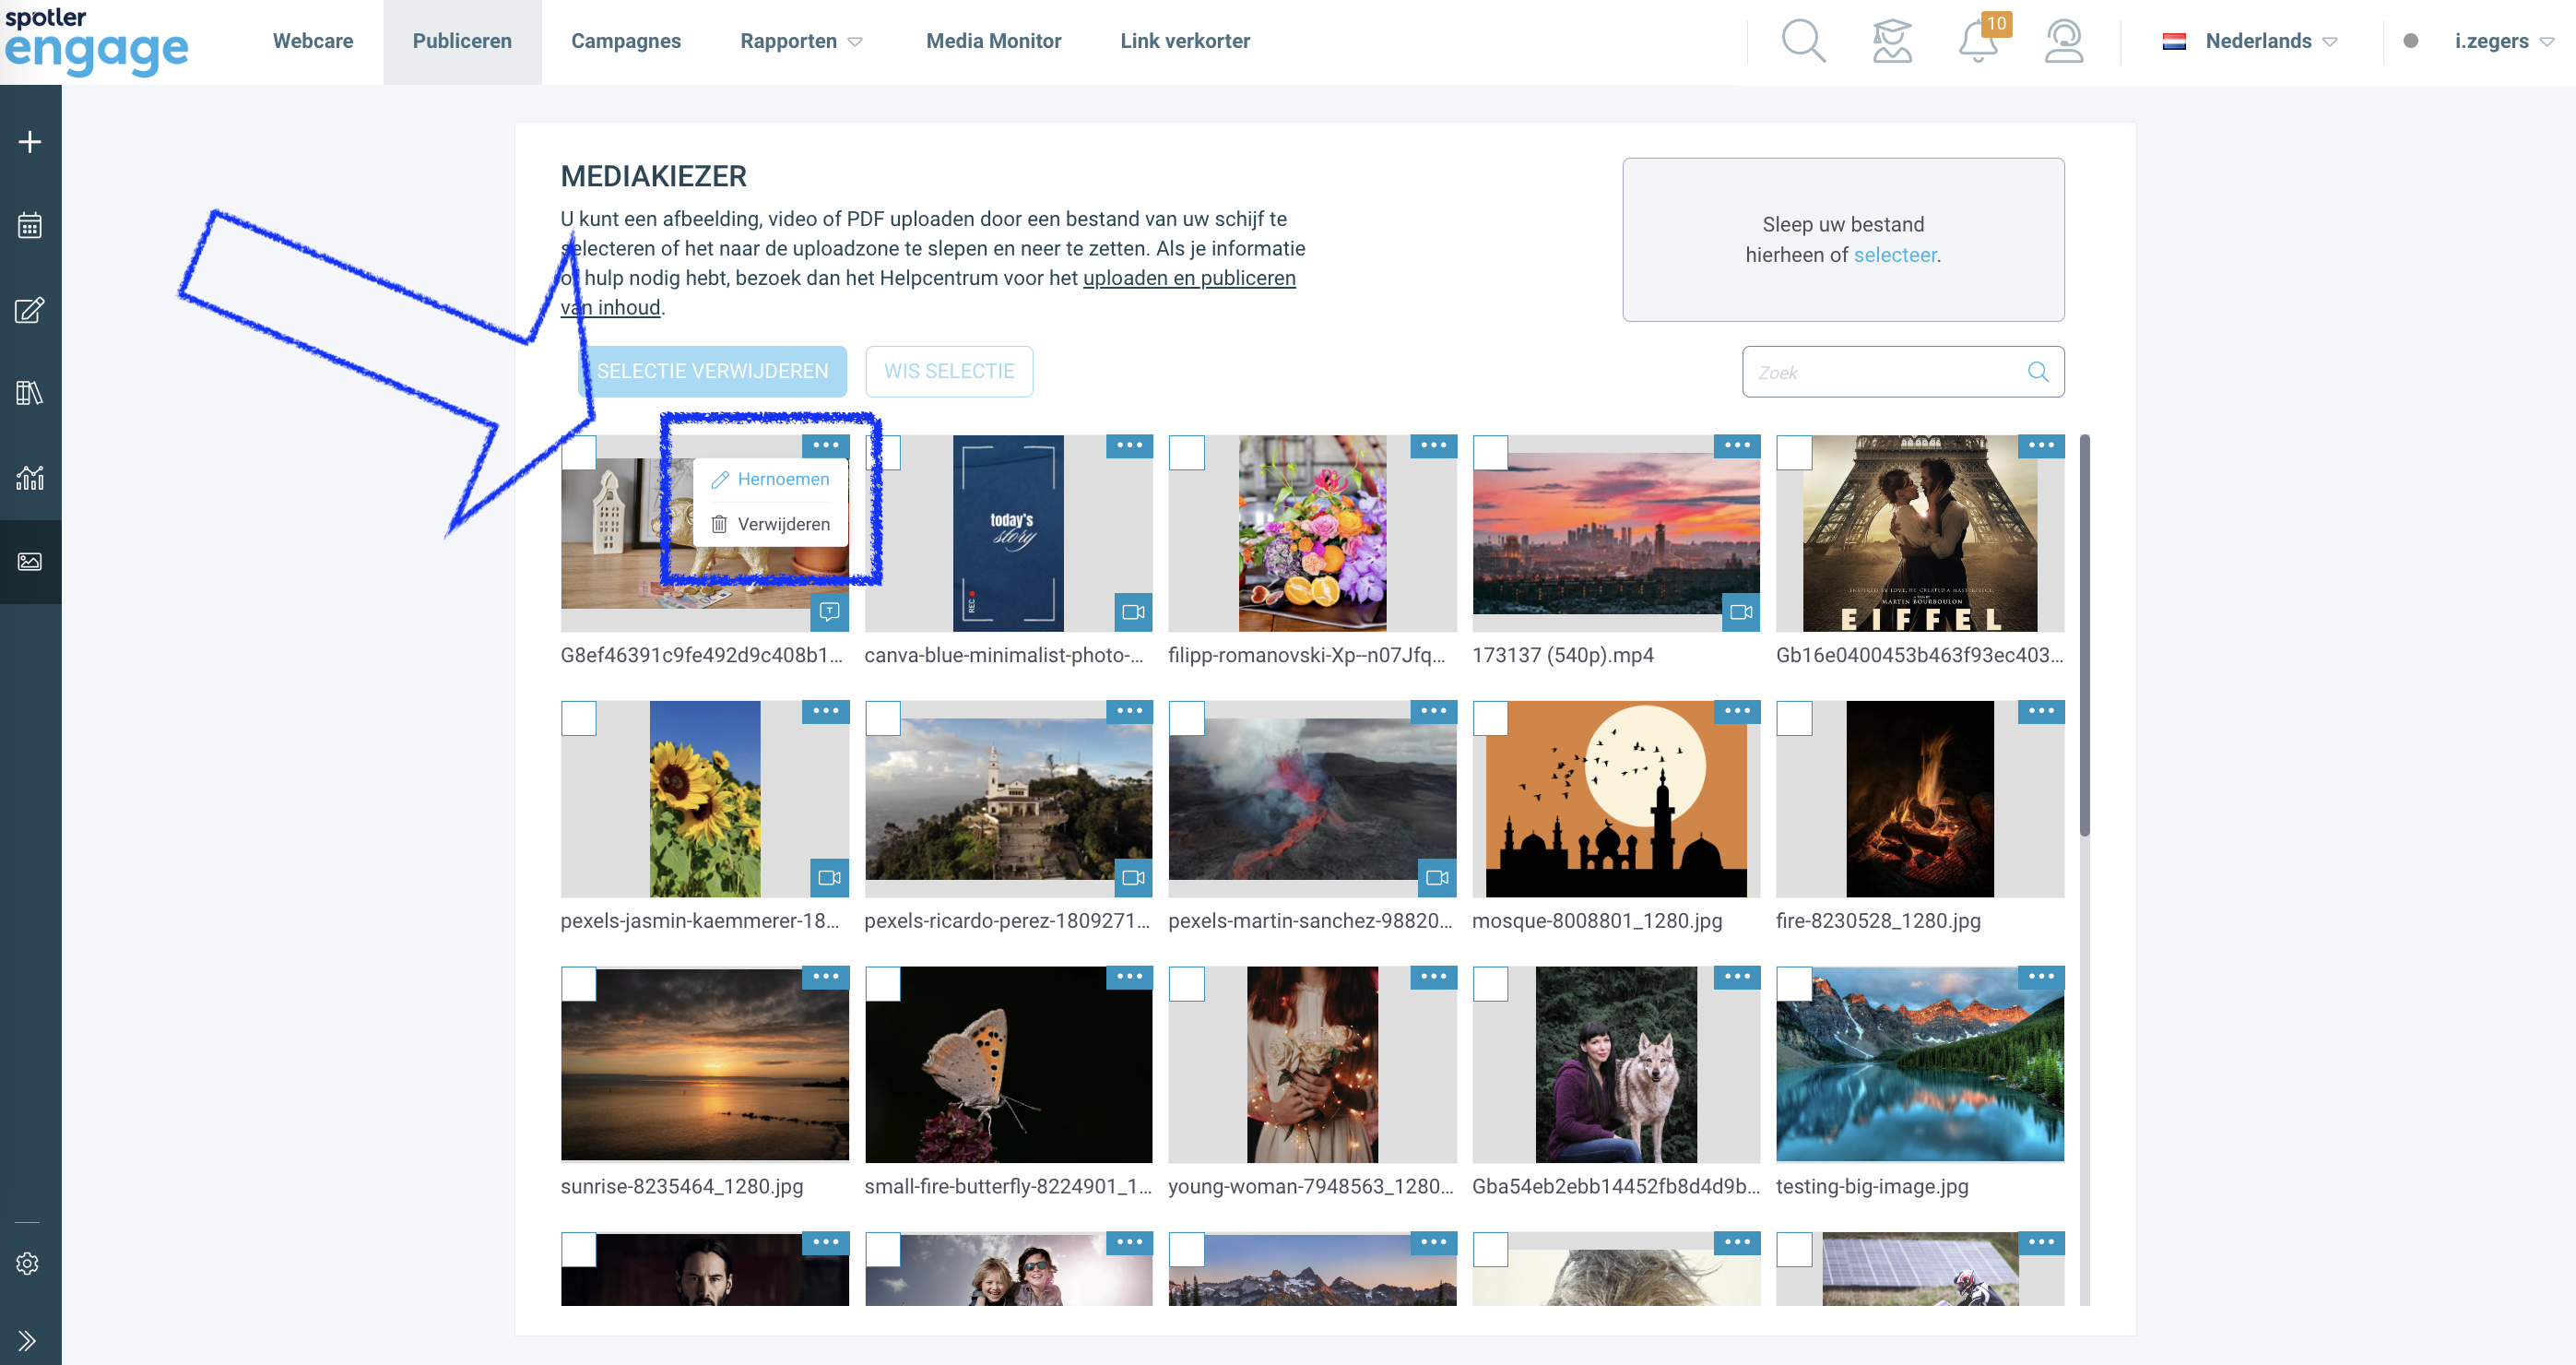Open the compose/edit icon in the sidebar
The height and width of the screenshot is (1365, 2576).
pyautogui.click(x=30, y=310)
